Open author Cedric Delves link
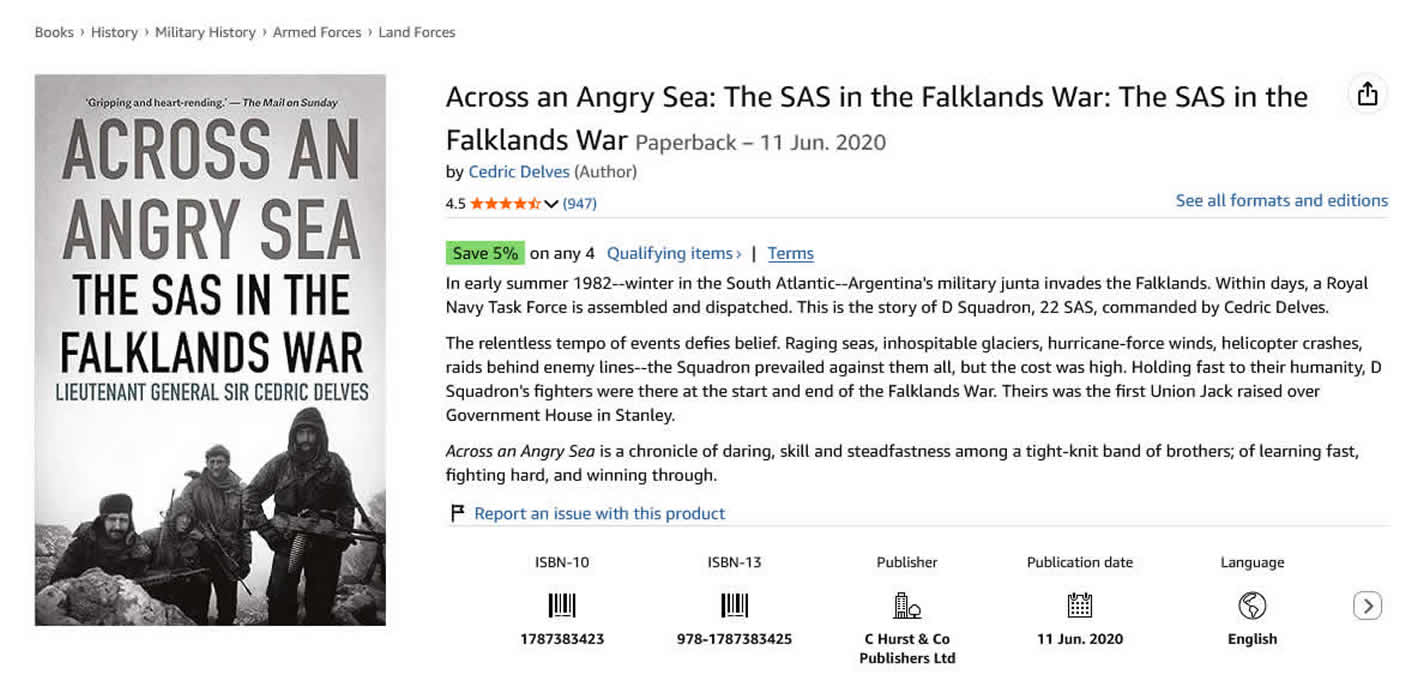Screen dimensions: 1412x675 tap(519, 171)
